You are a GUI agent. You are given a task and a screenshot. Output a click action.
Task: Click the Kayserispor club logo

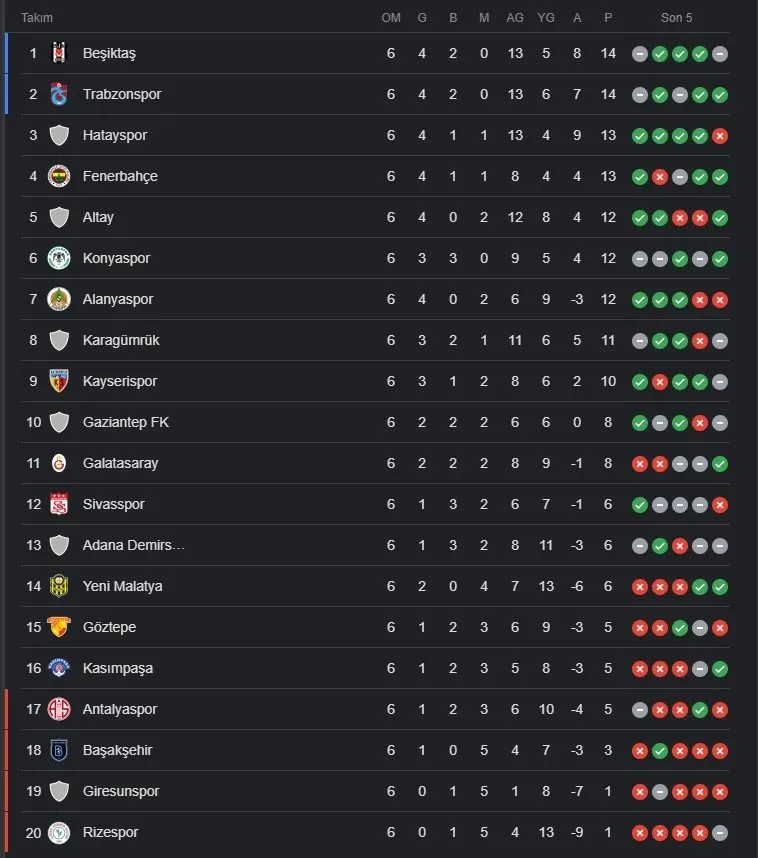pyautogui.click(x=59, y=381)
